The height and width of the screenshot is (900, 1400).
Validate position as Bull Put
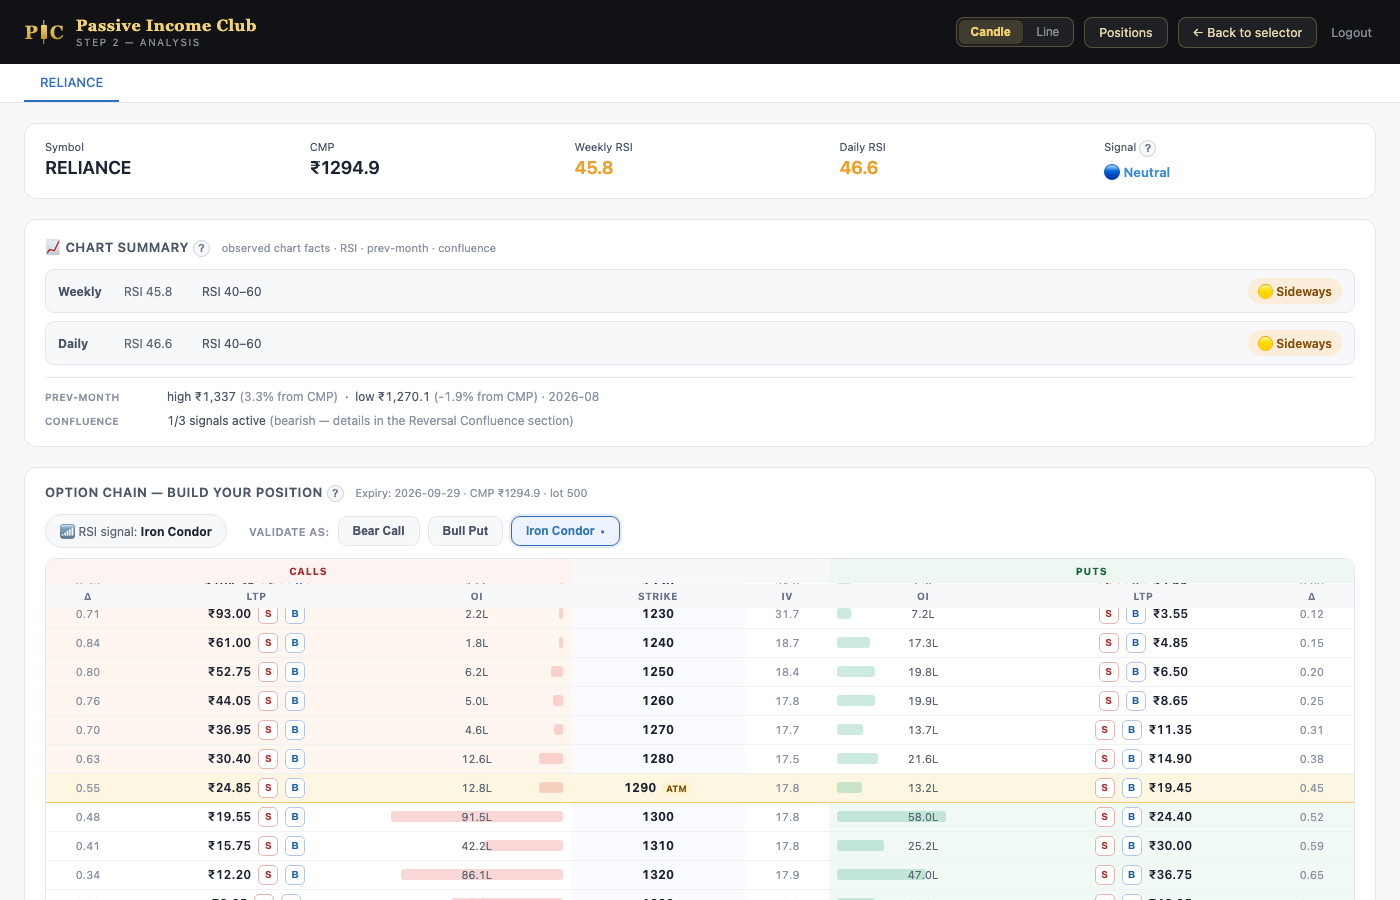pyautogui.click(x=465, y=531)
